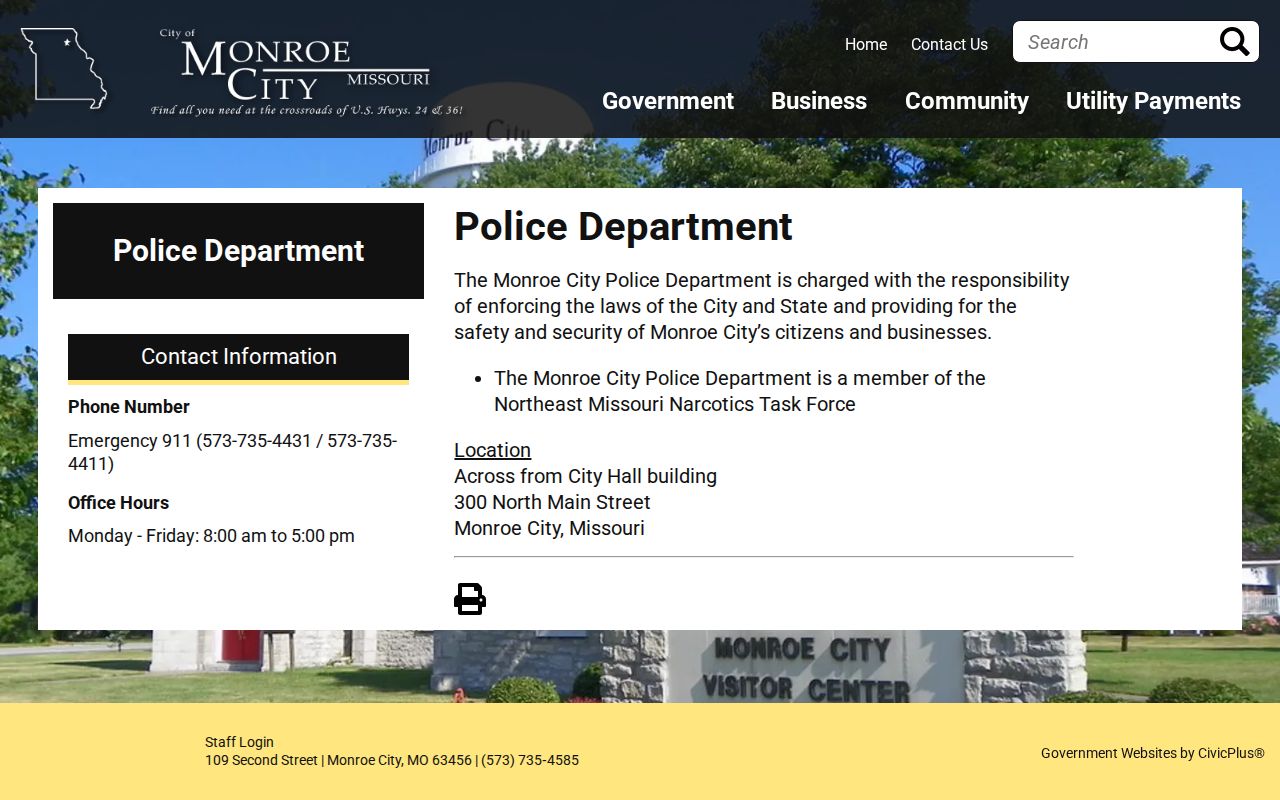Click the underlined Location heading

tap(492, 450)
